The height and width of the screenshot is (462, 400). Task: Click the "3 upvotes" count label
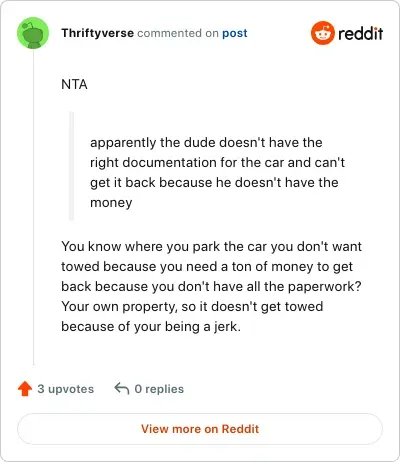(66, 389)
